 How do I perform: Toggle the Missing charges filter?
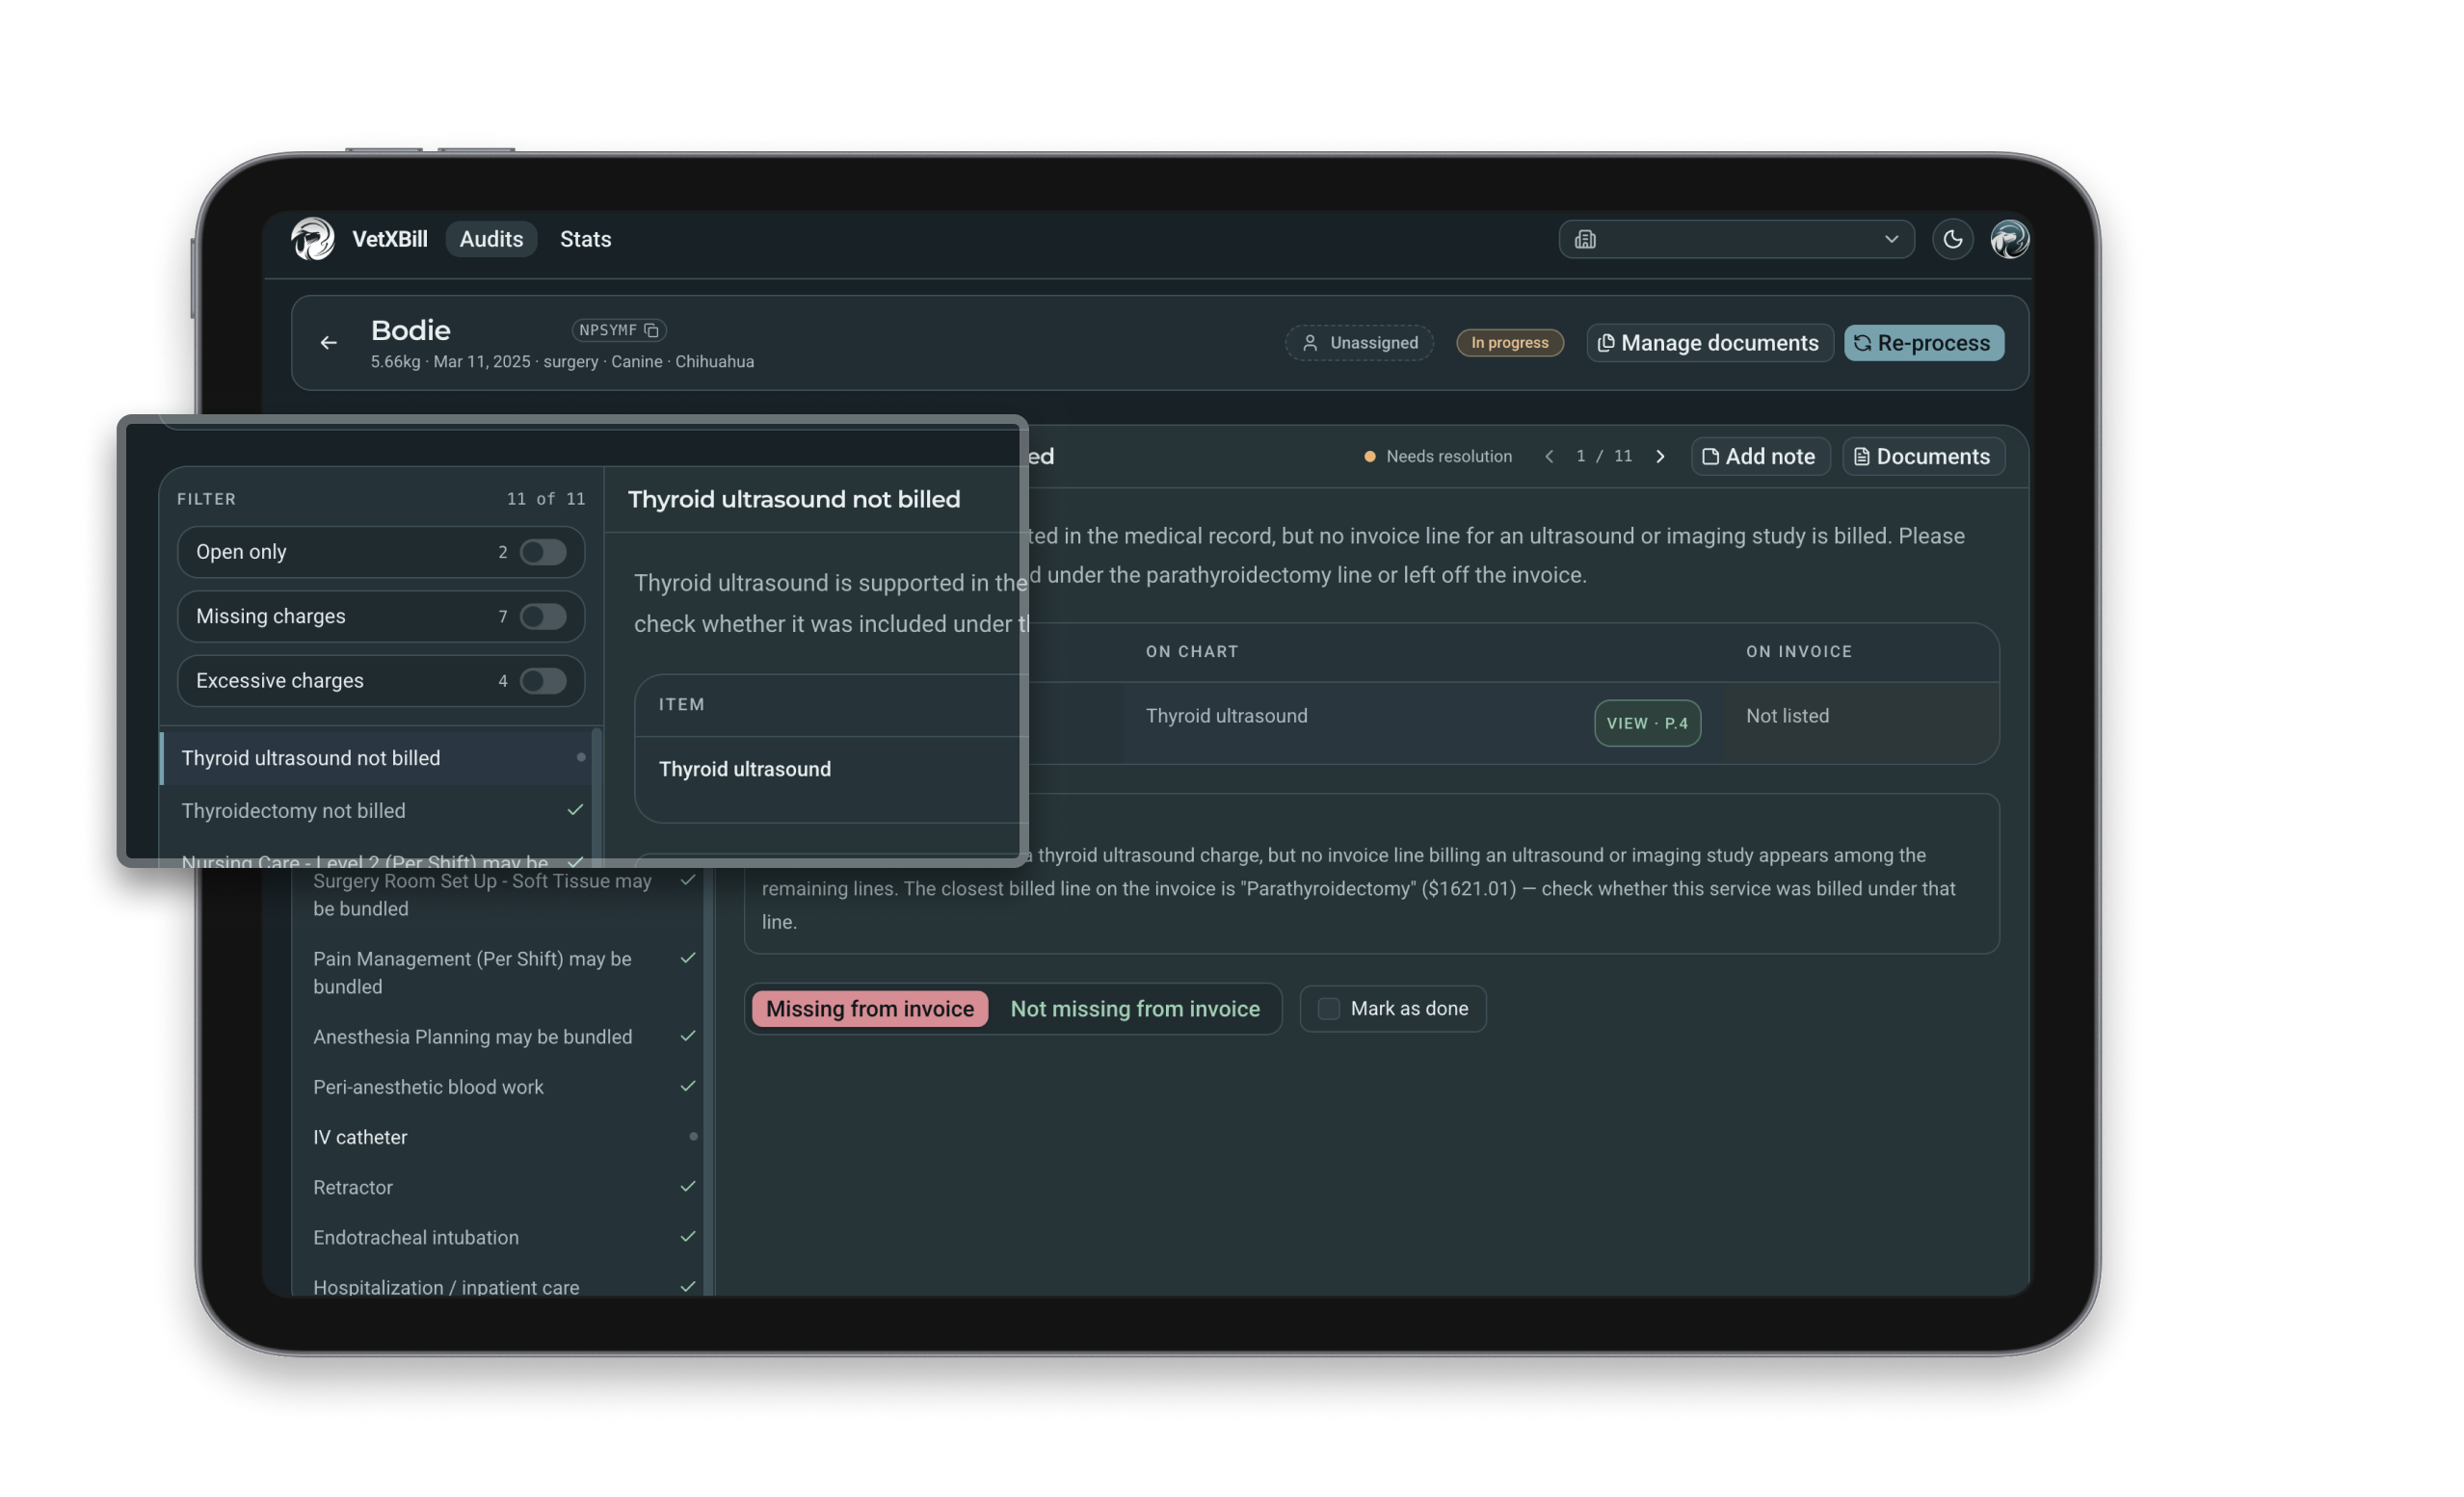click(x=543, y=616)
